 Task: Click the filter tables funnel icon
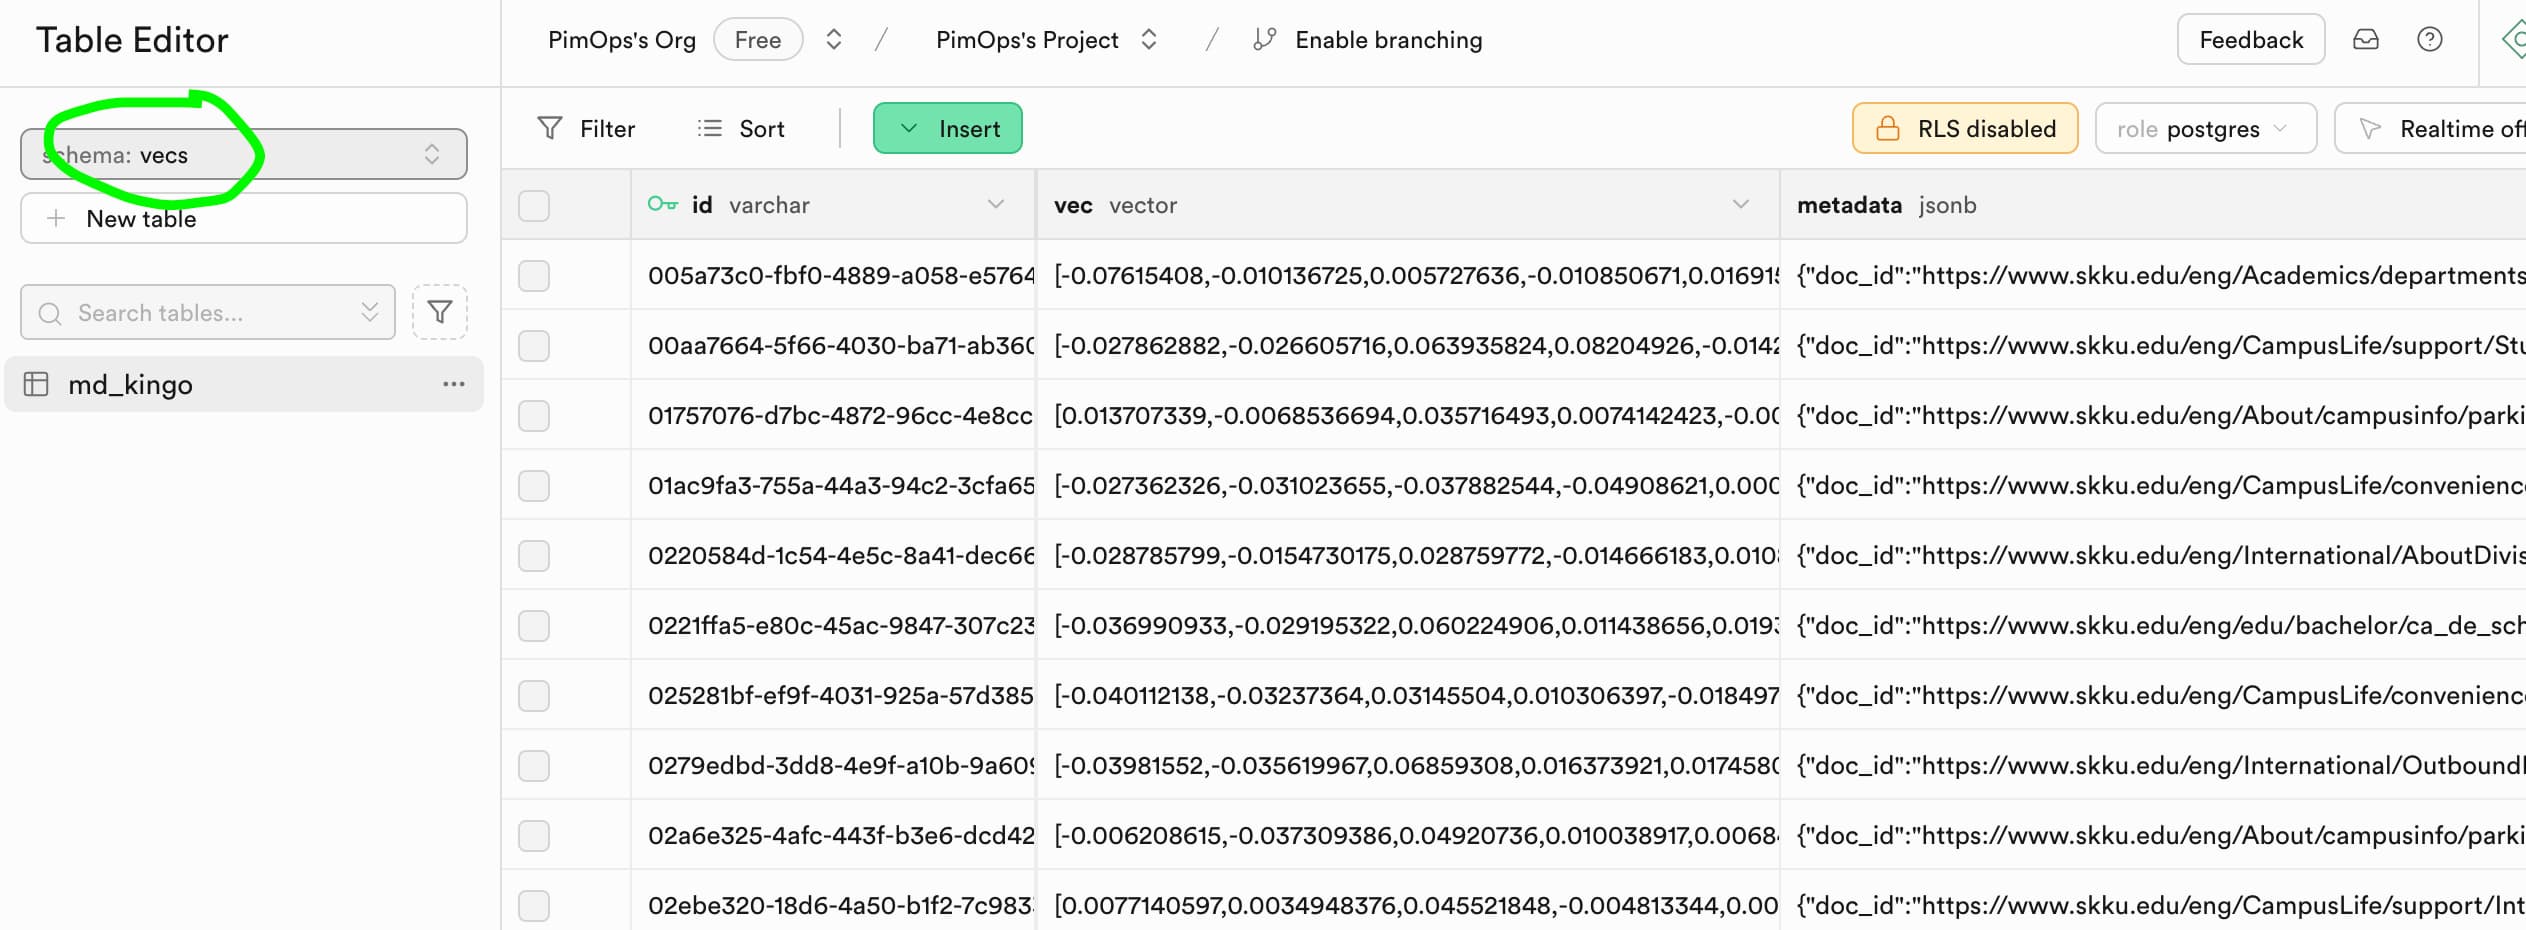(439, 312)
